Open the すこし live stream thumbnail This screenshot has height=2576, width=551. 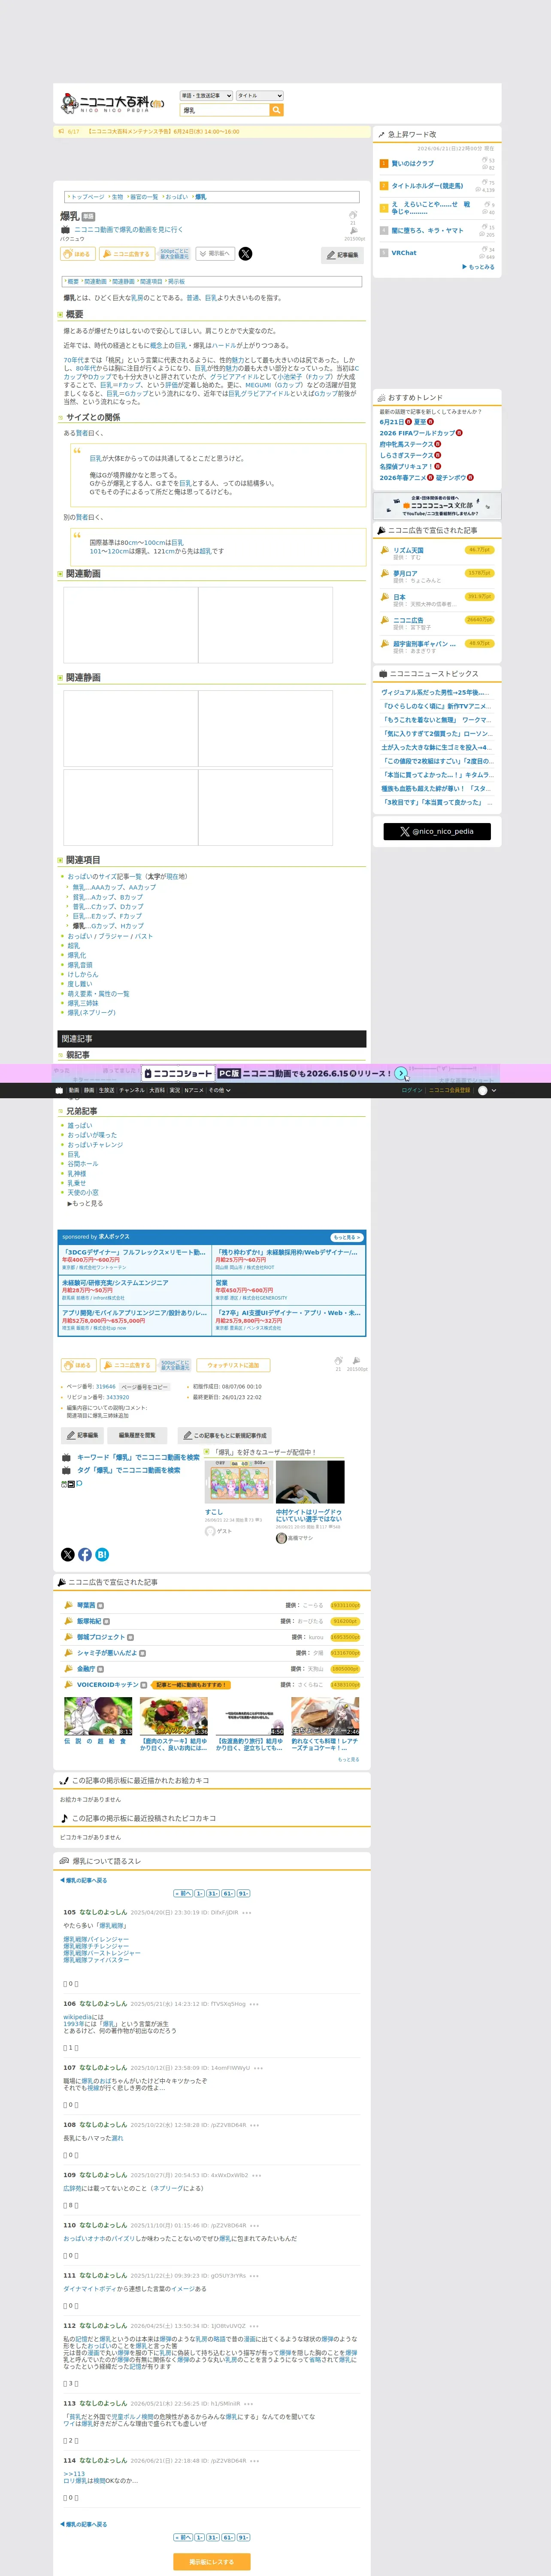pos(238,1481)
